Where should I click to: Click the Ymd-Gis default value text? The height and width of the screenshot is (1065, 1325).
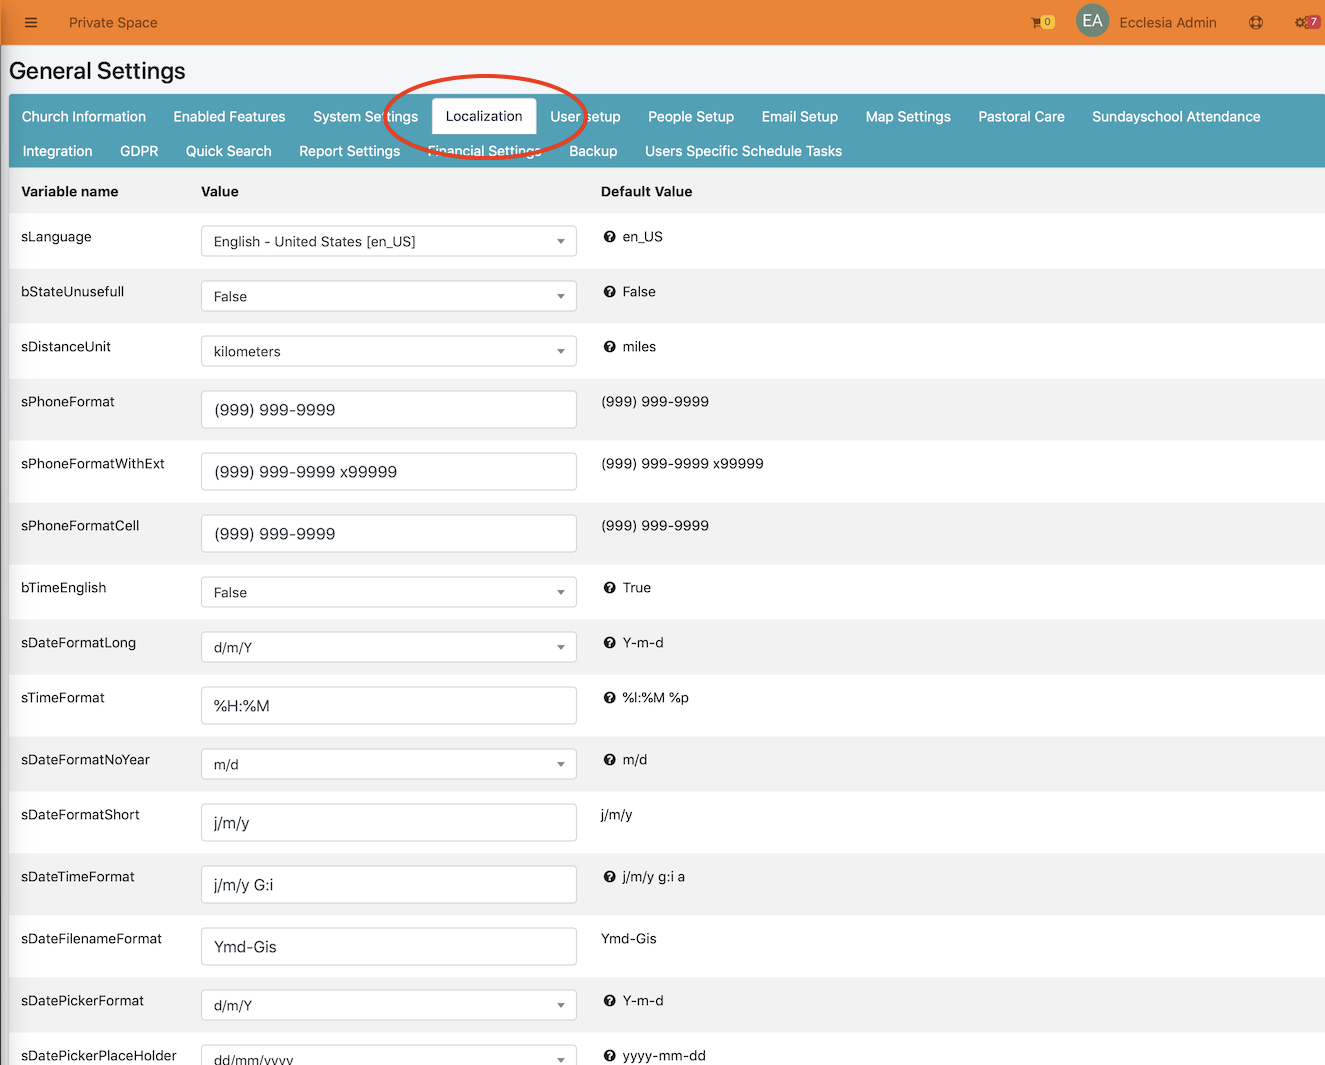(629, 939)
